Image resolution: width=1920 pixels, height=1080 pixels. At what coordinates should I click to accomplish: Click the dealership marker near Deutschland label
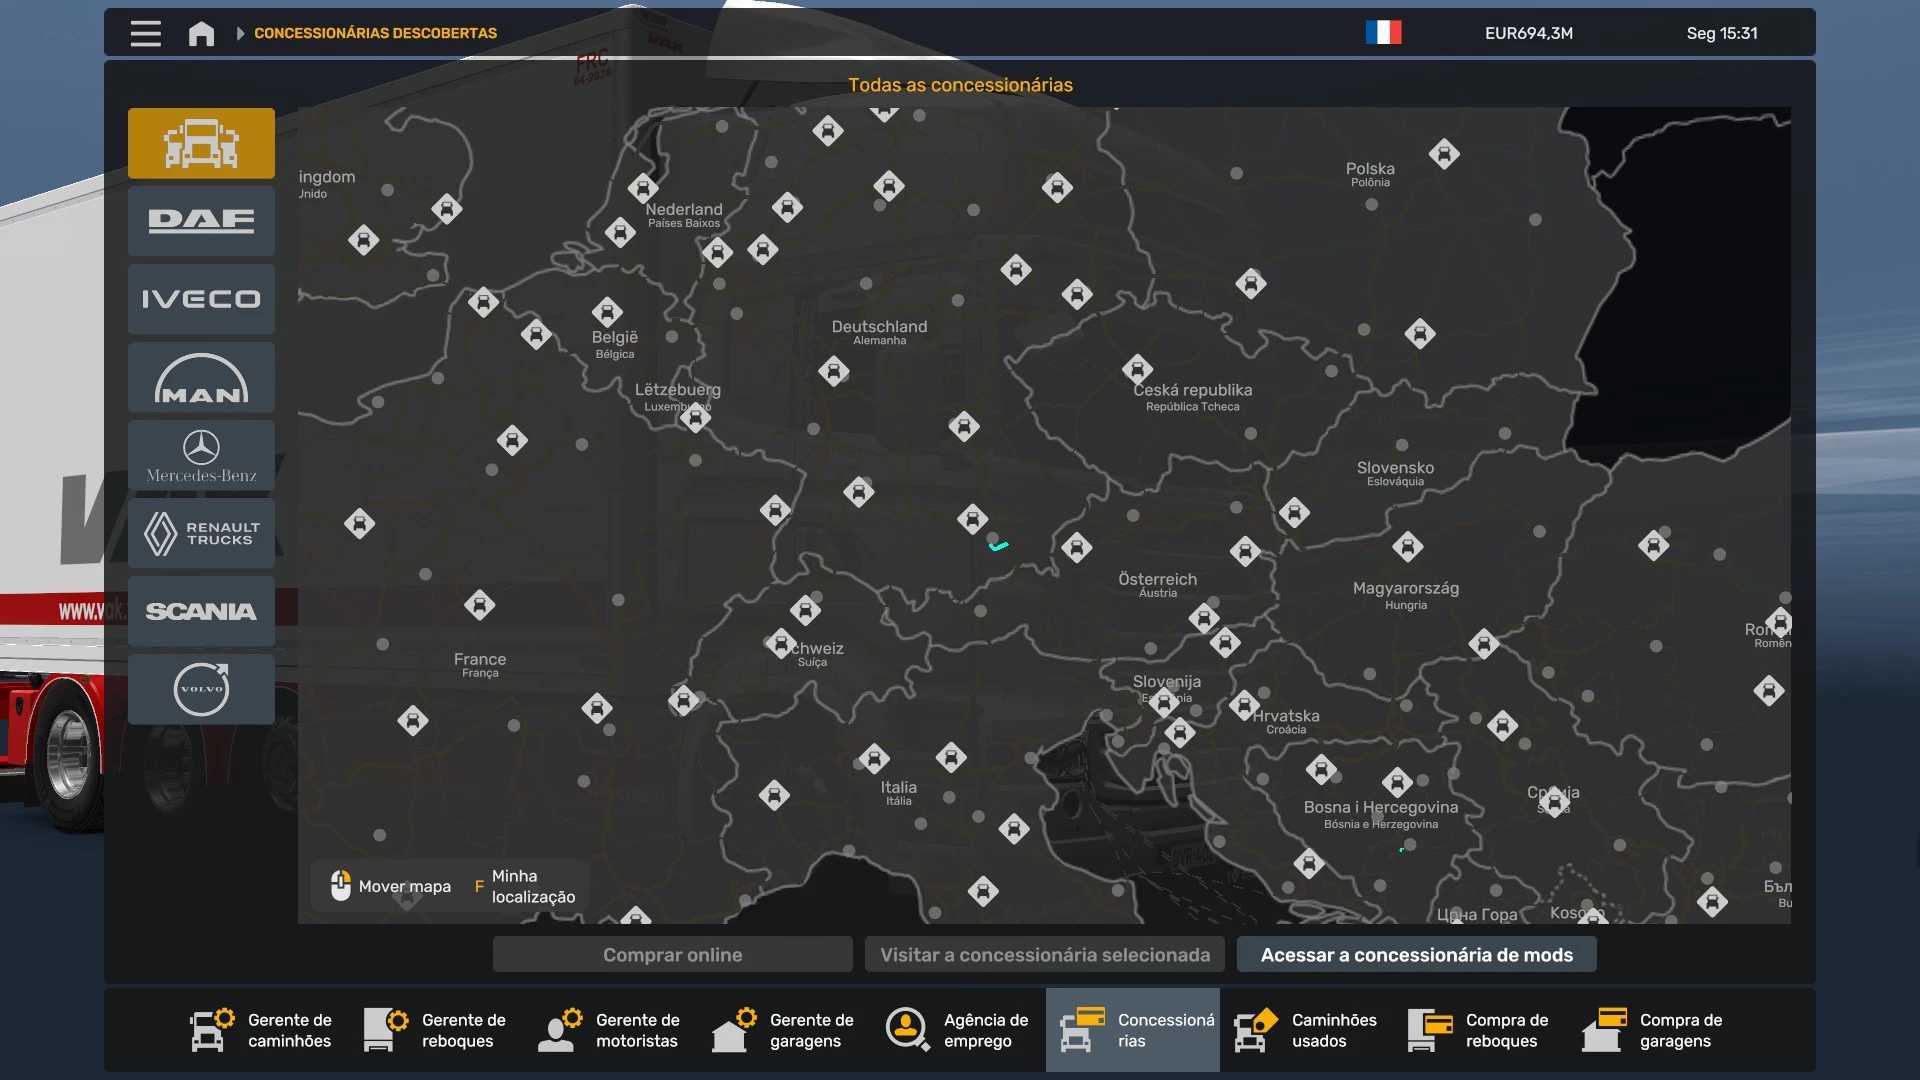click(833, 371)
